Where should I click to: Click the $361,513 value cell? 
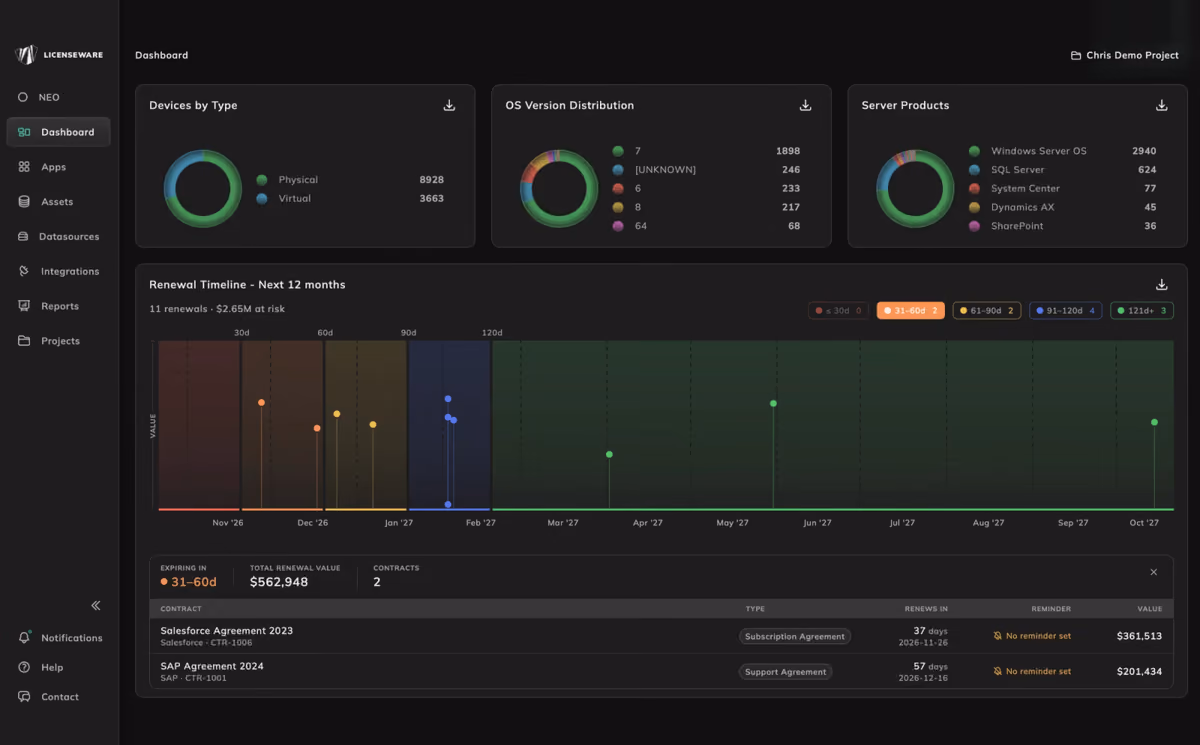(1139, 636)
